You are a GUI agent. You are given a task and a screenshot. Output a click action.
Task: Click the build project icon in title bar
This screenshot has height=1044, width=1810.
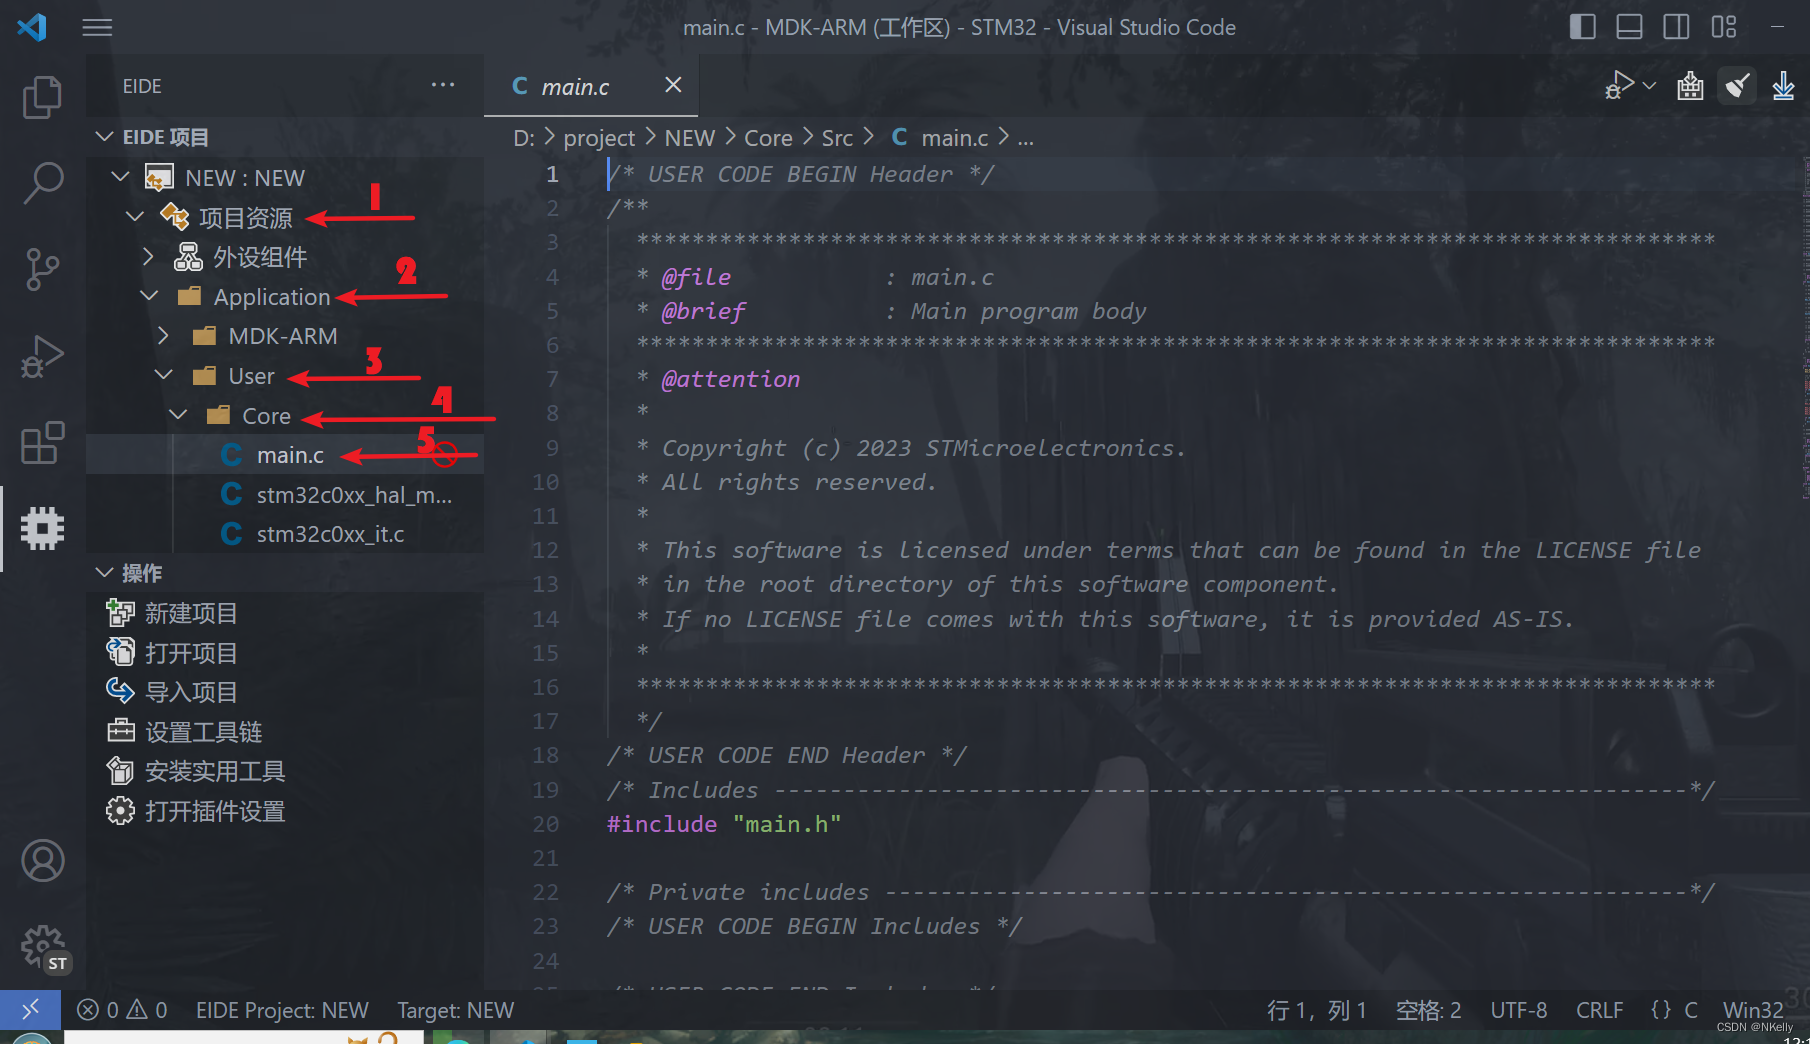point(1689,86)
